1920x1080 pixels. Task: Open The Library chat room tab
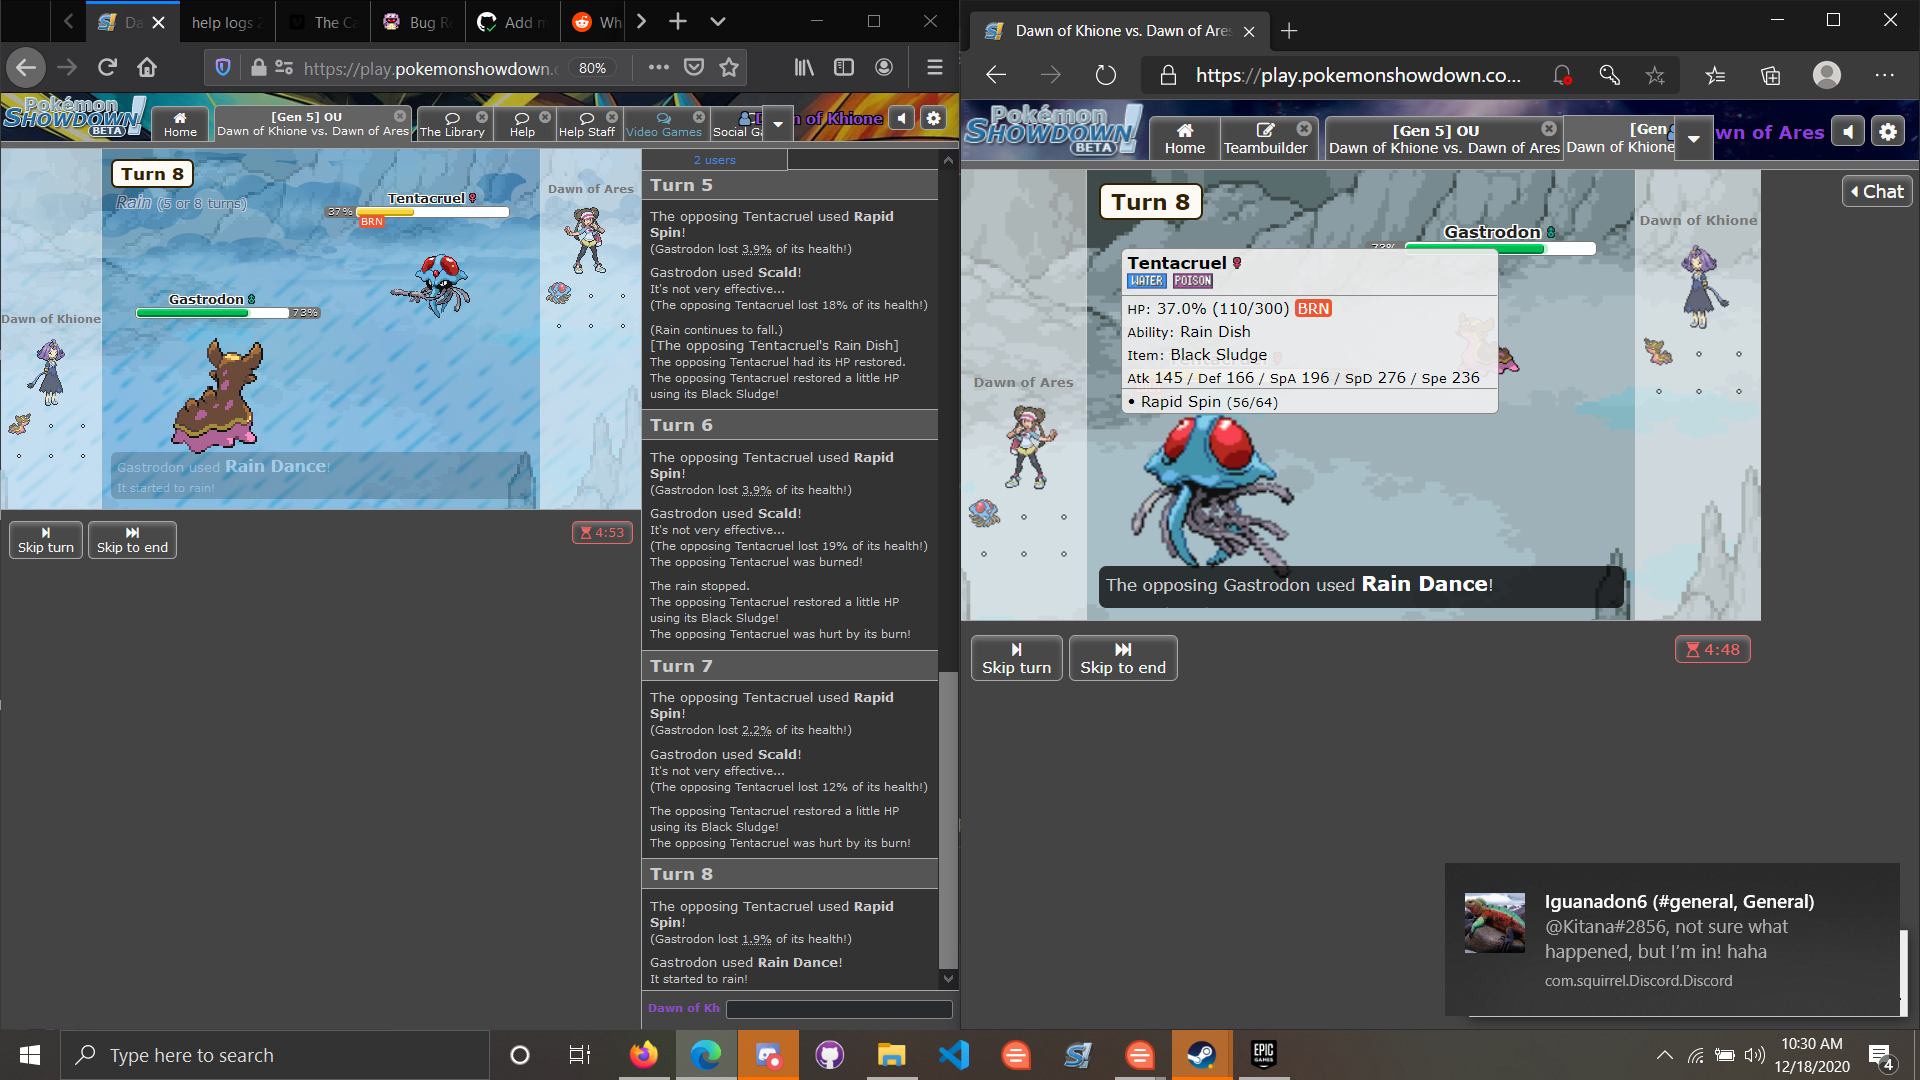[x=452, y=124]
